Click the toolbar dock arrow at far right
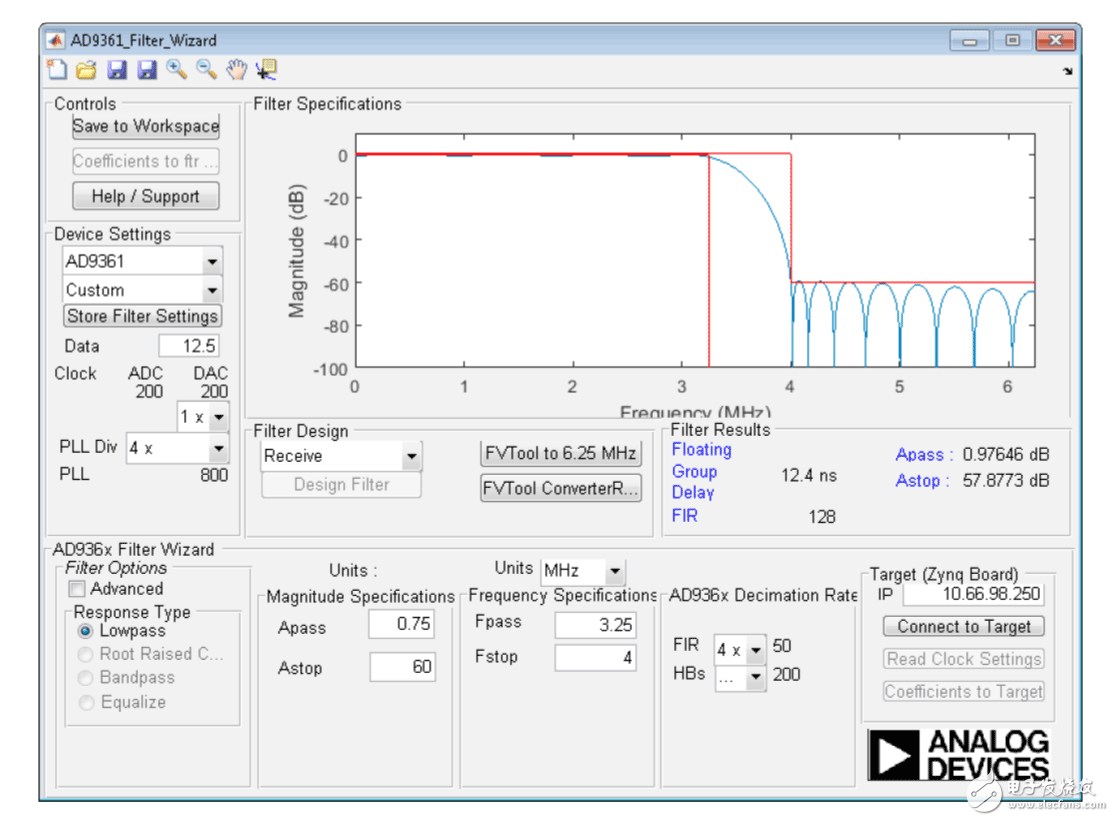 click(1067, 71)
